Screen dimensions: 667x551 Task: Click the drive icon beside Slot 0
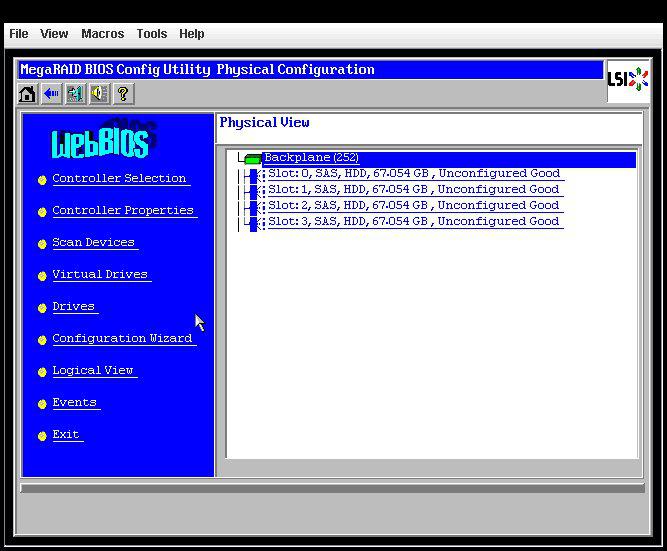click(x=255, y=175)
